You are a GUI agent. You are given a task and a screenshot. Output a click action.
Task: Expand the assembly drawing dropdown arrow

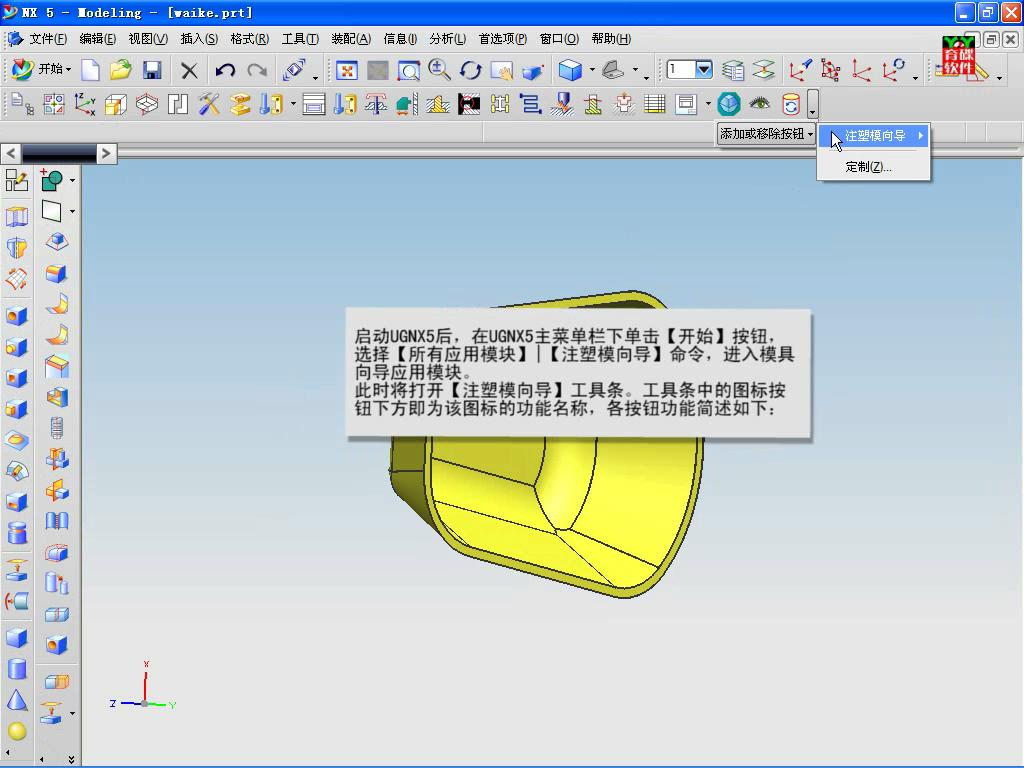pyautogui.click(x=708, y=104)
